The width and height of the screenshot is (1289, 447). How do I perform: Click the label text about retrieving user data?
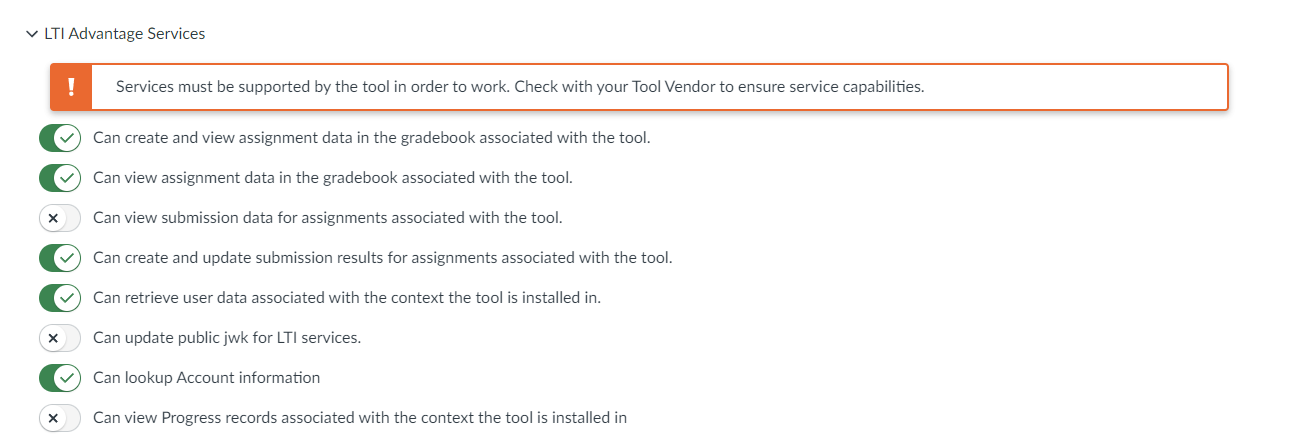point(347,298)
